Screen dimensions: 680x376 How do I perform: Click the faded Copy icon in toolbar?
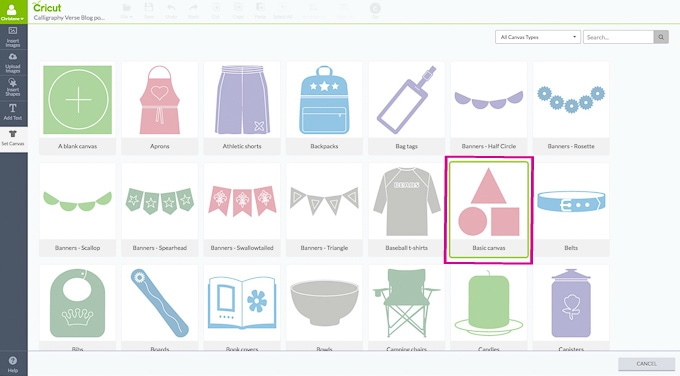pyautogui.click(x=238, y=11)
